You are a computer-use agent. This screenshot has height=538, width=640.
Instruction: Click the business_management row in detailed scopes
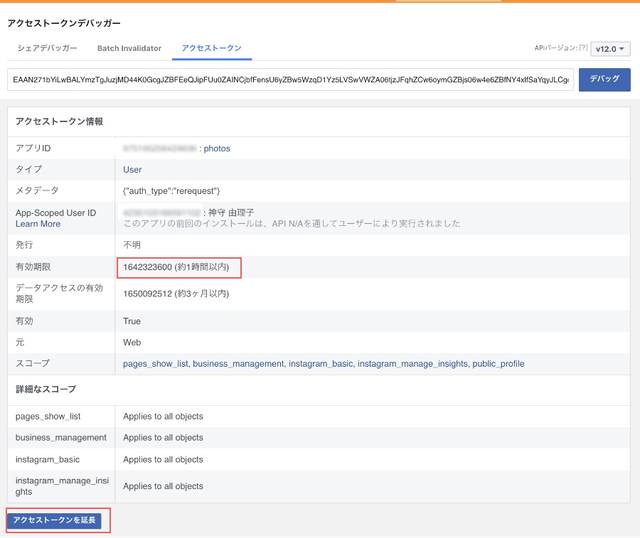[x=318, y=438]
